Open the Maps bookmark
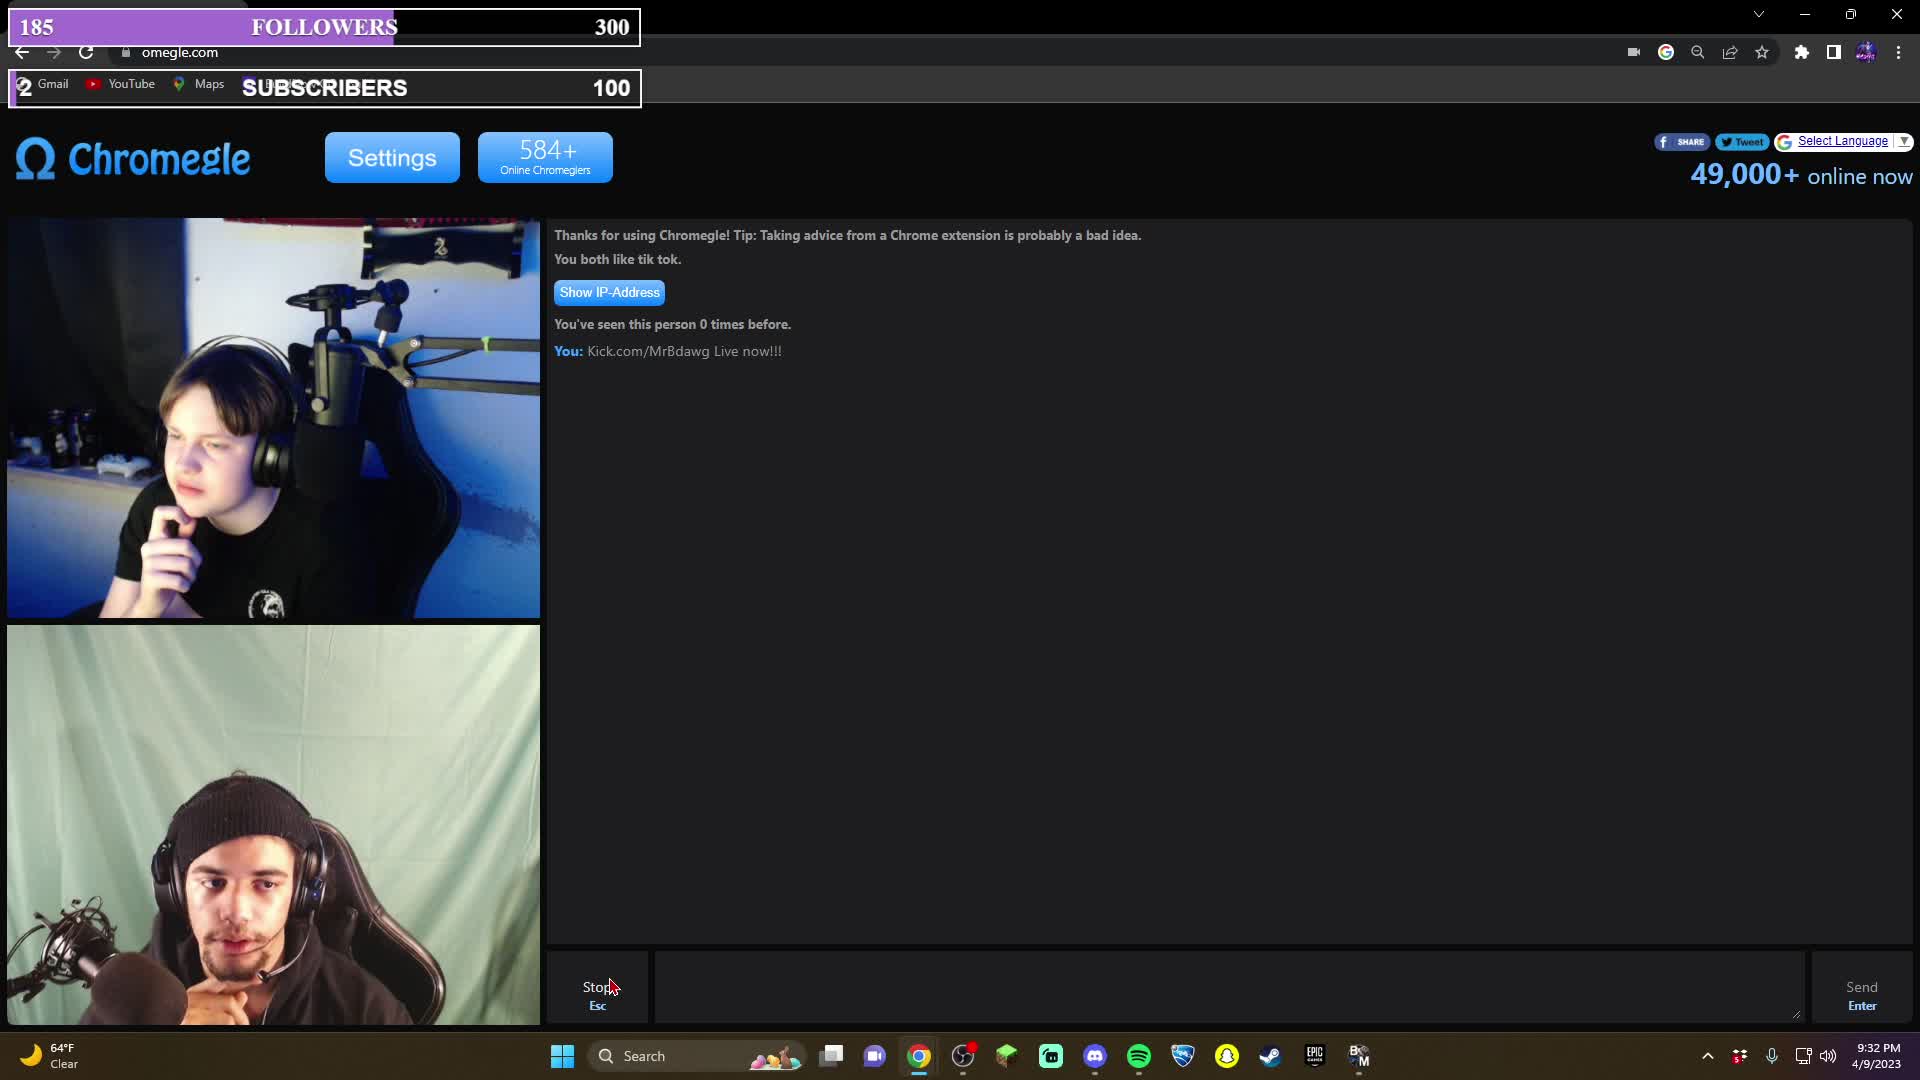 click(199, 84)
